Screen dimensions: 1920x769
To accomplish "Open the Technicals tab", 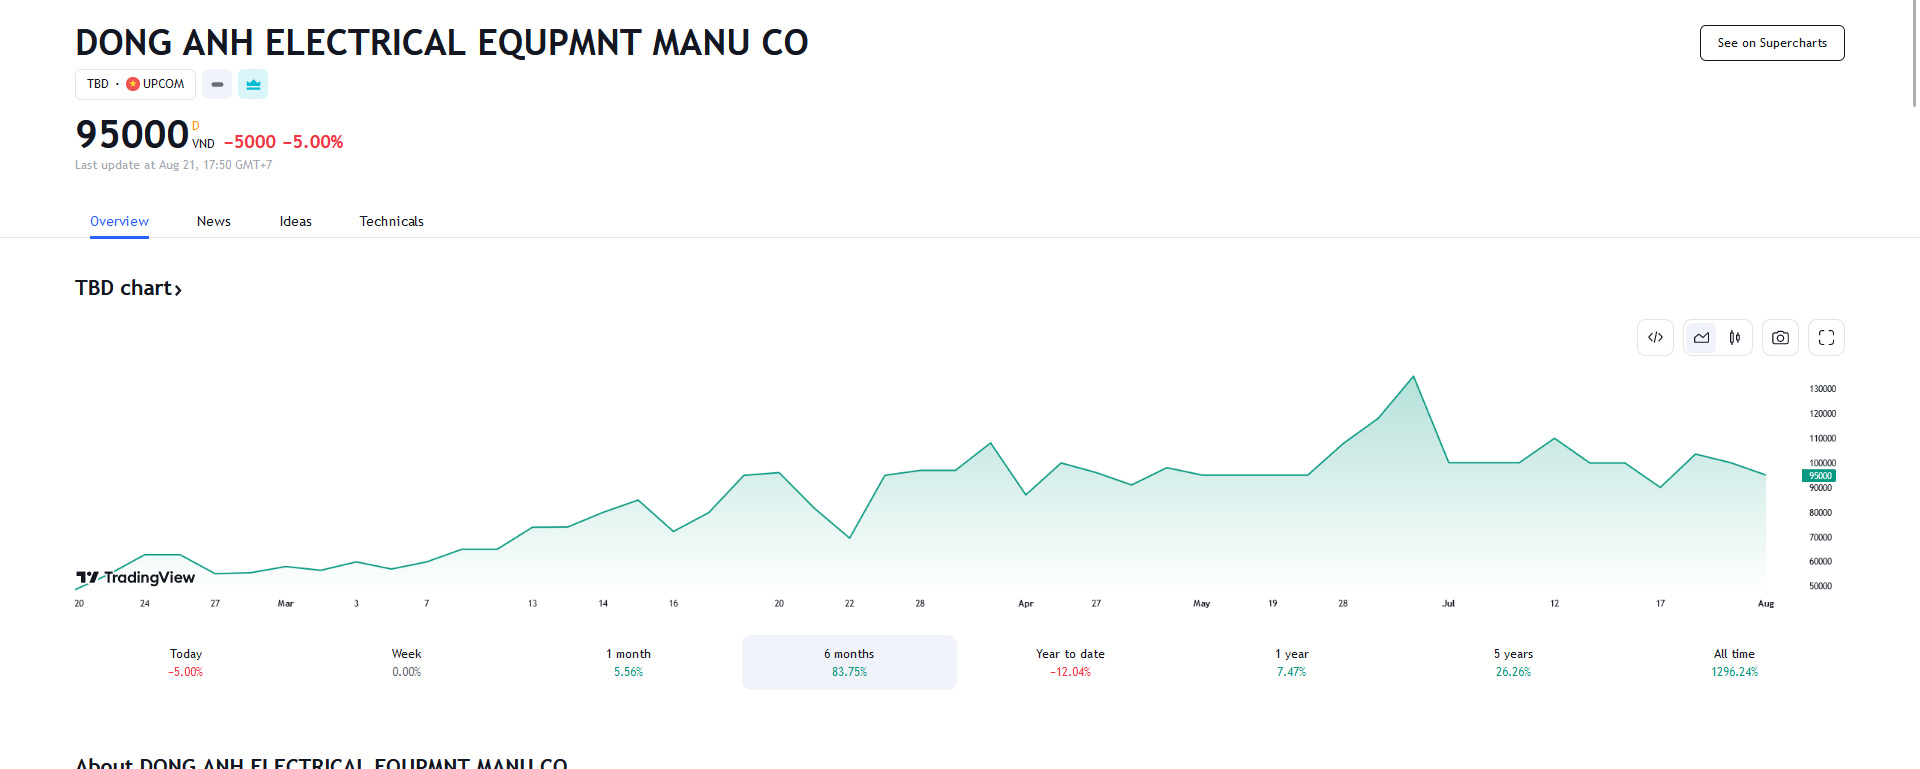I will pyautogui.click(x=391, y=221).
